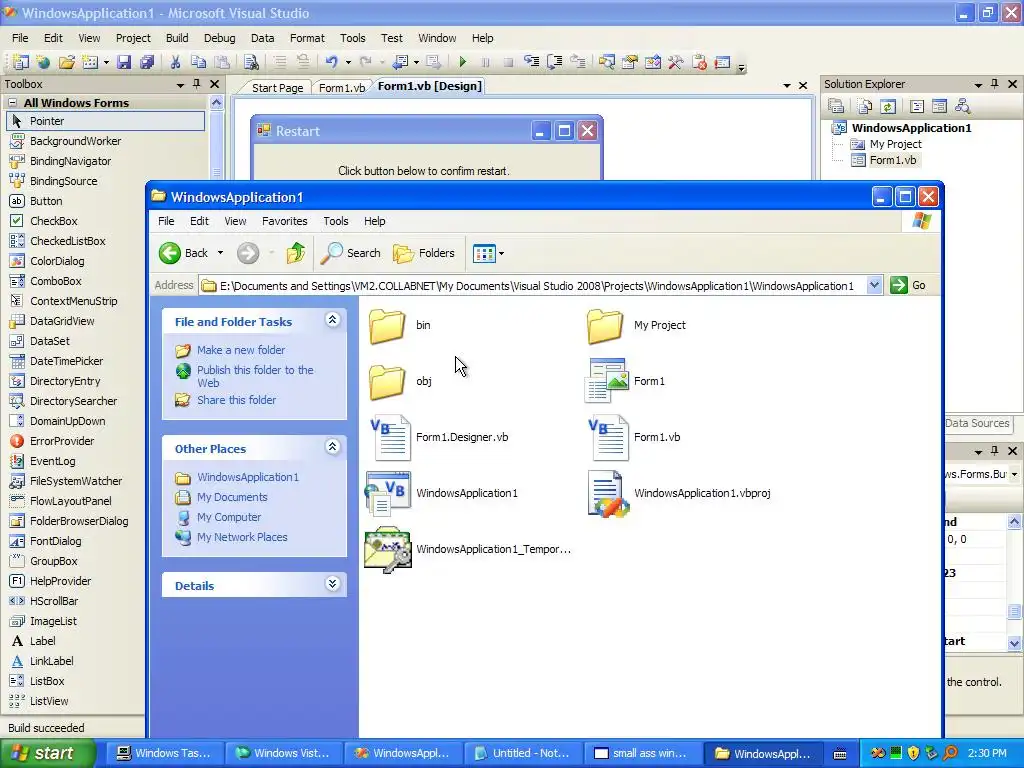Viewport: 1024px width, 768px height.
Task: Click the Cut scissors icon
Action: pyautogui.click(x=175, y=62)
